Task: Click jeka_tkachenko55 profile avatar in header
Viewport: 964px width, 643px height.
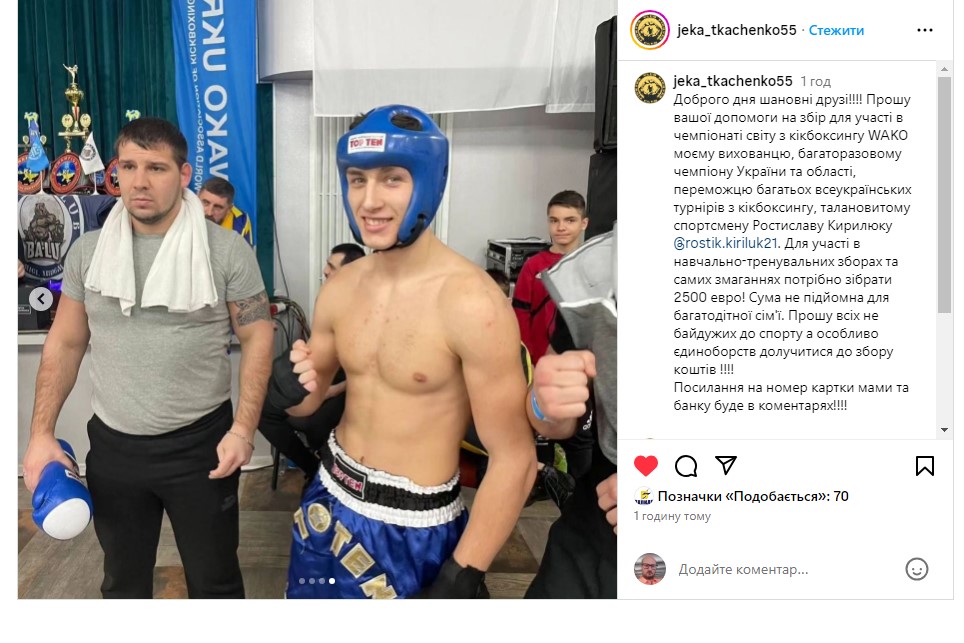Action: pos(650,30)
